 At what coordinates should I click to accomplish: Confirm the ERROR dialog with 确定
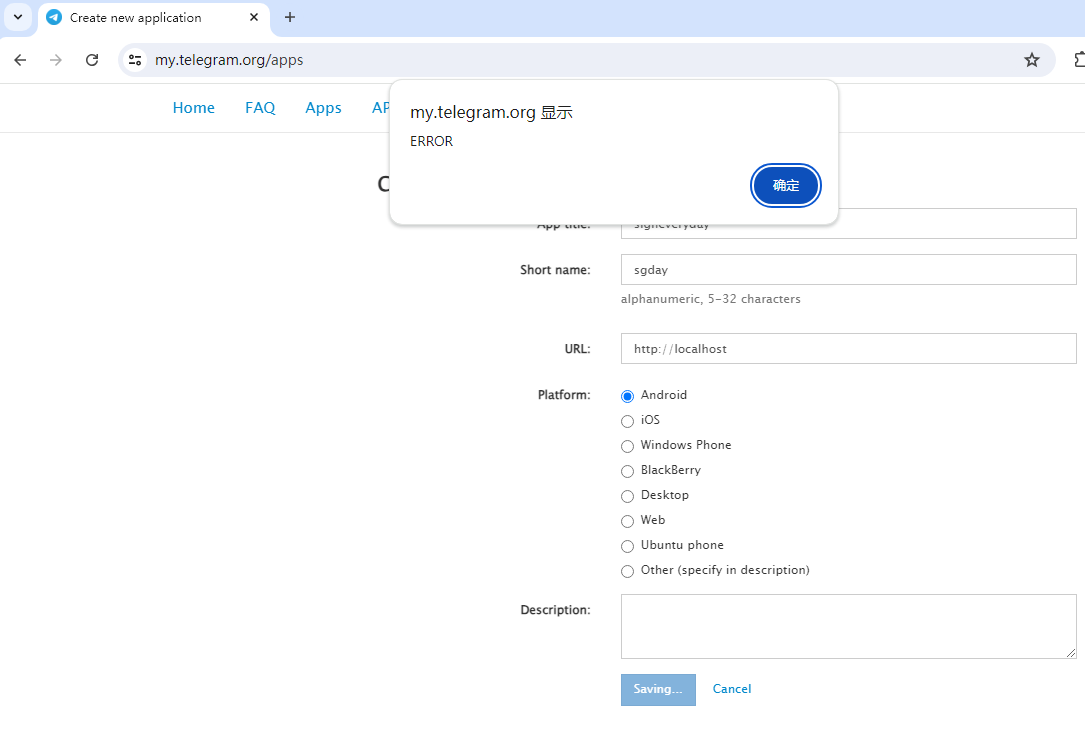(x=785, y=185)
